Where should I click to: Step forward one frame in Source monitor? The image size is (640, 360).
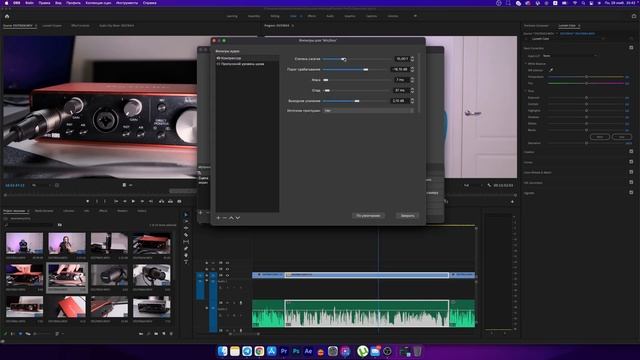tap(142, 201)
